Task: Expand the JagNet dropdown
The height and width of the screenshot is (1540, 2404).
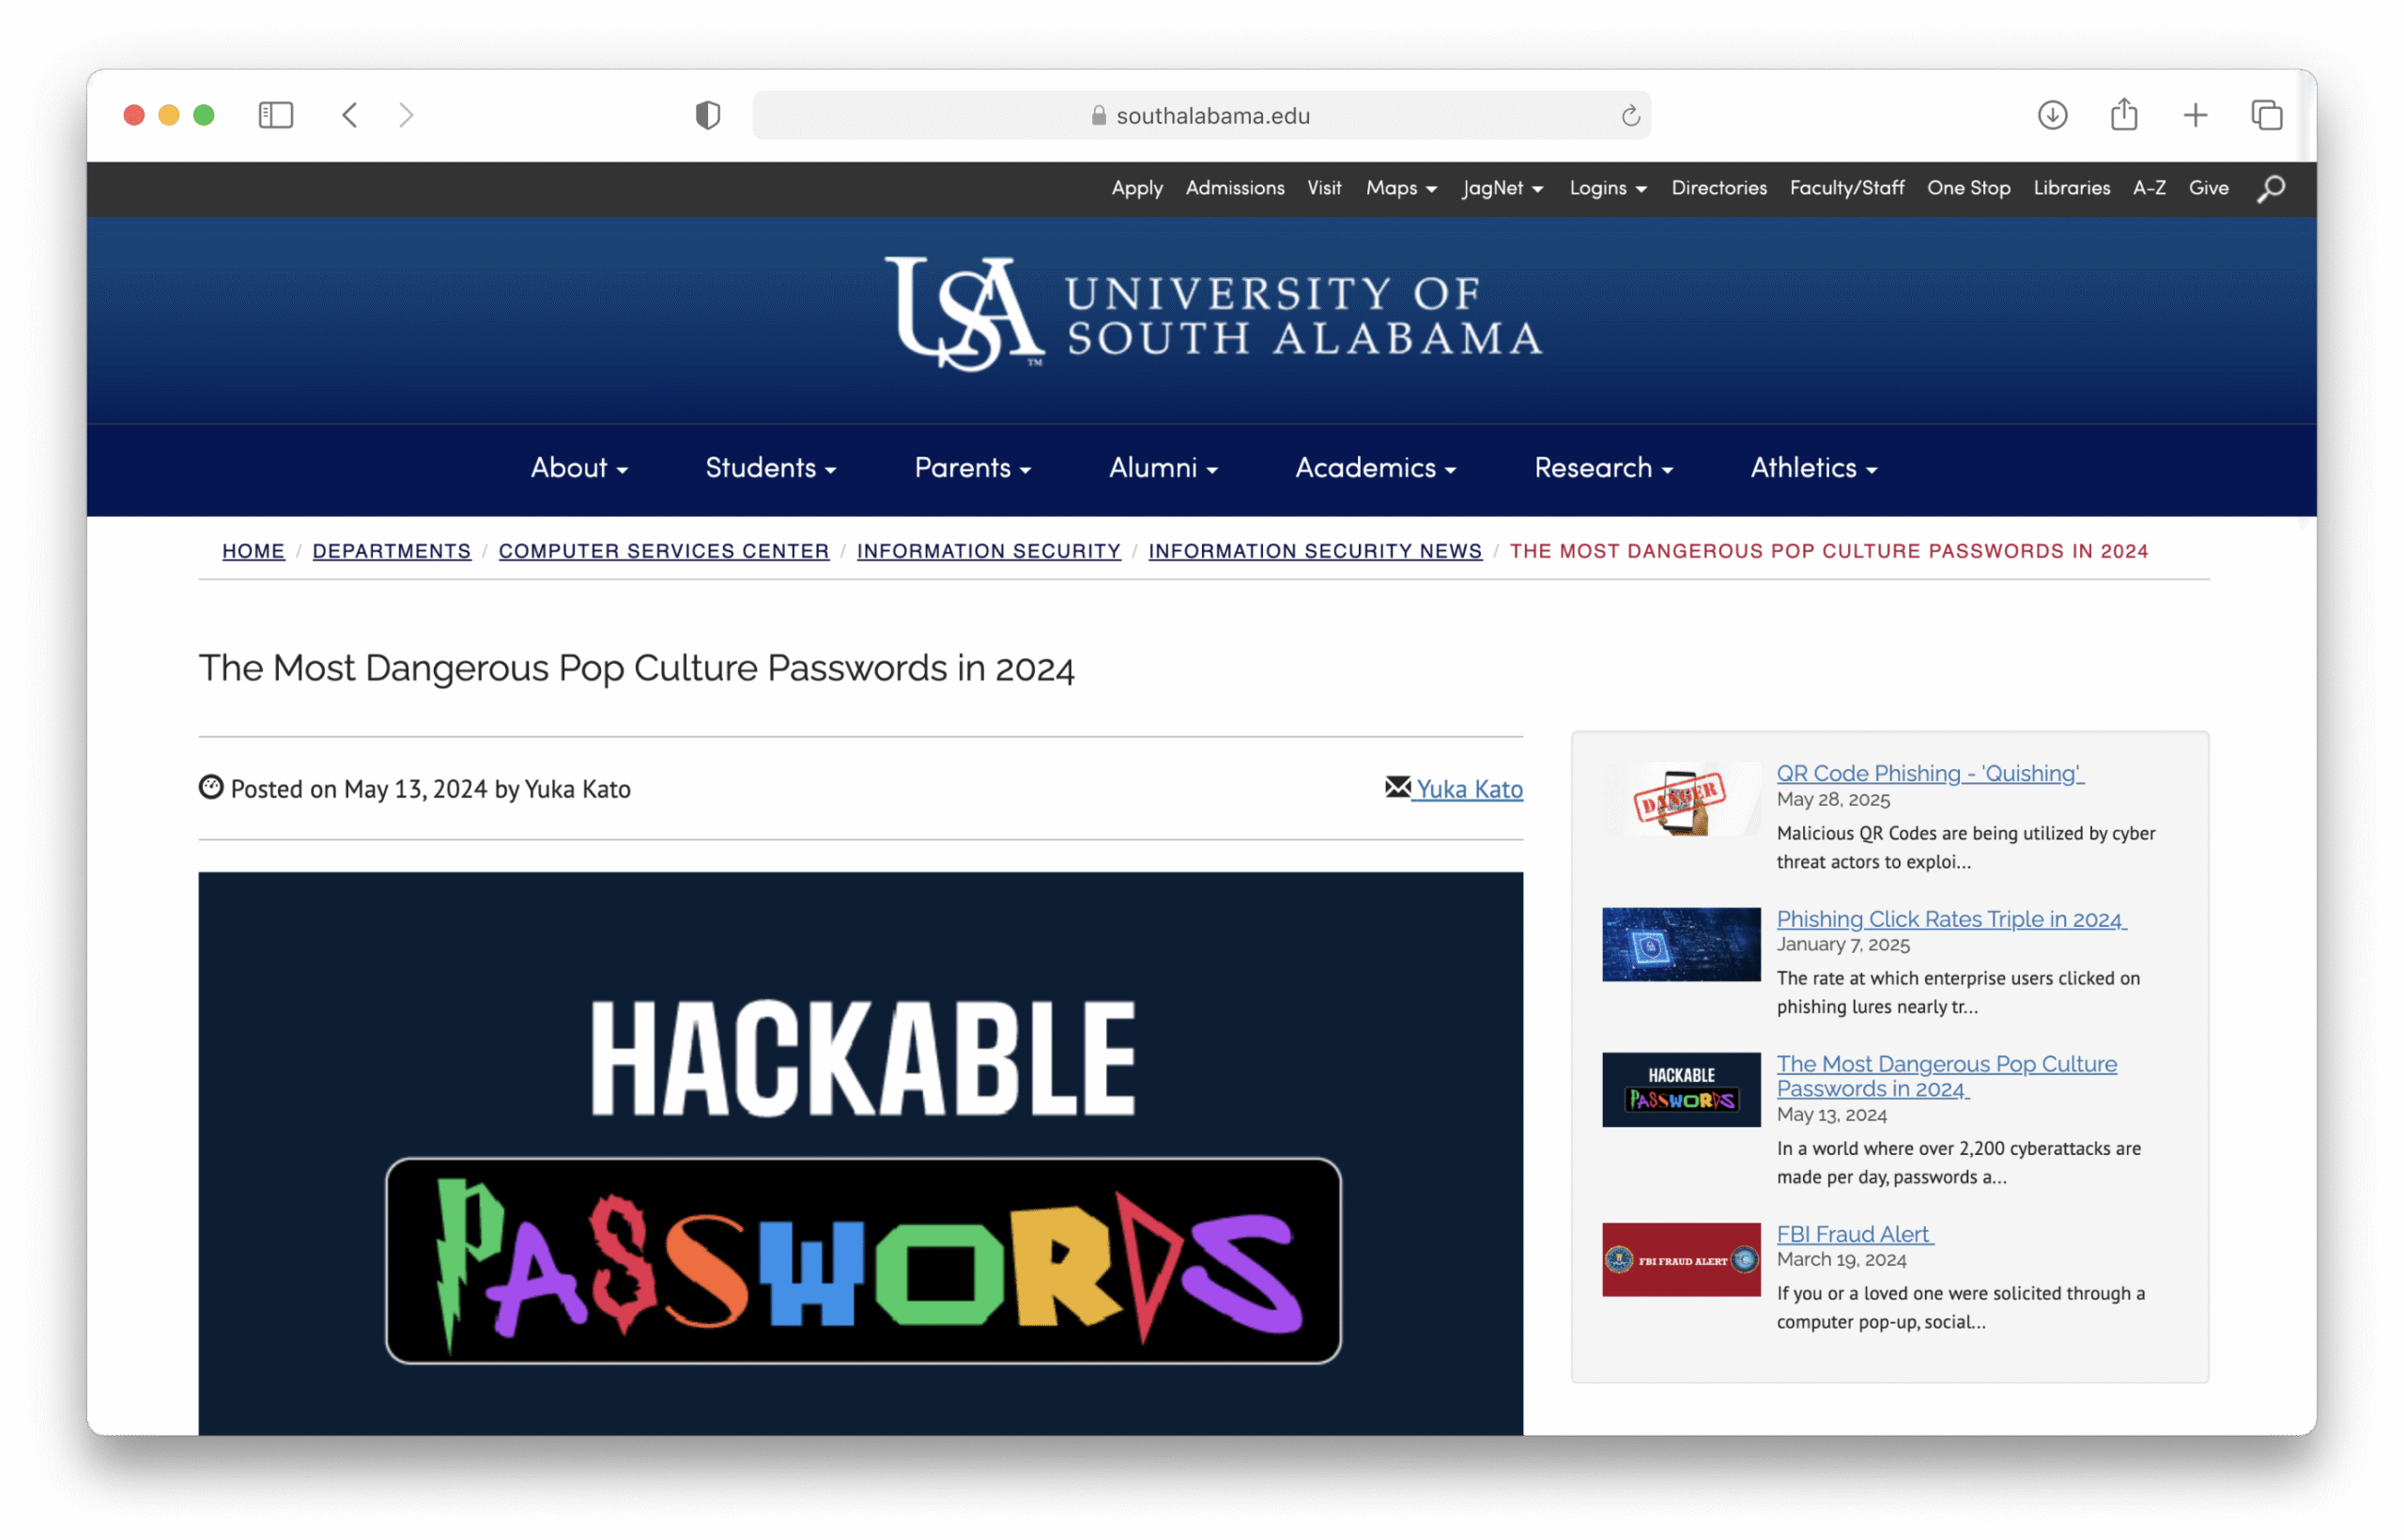Action: click(1502, 188)
